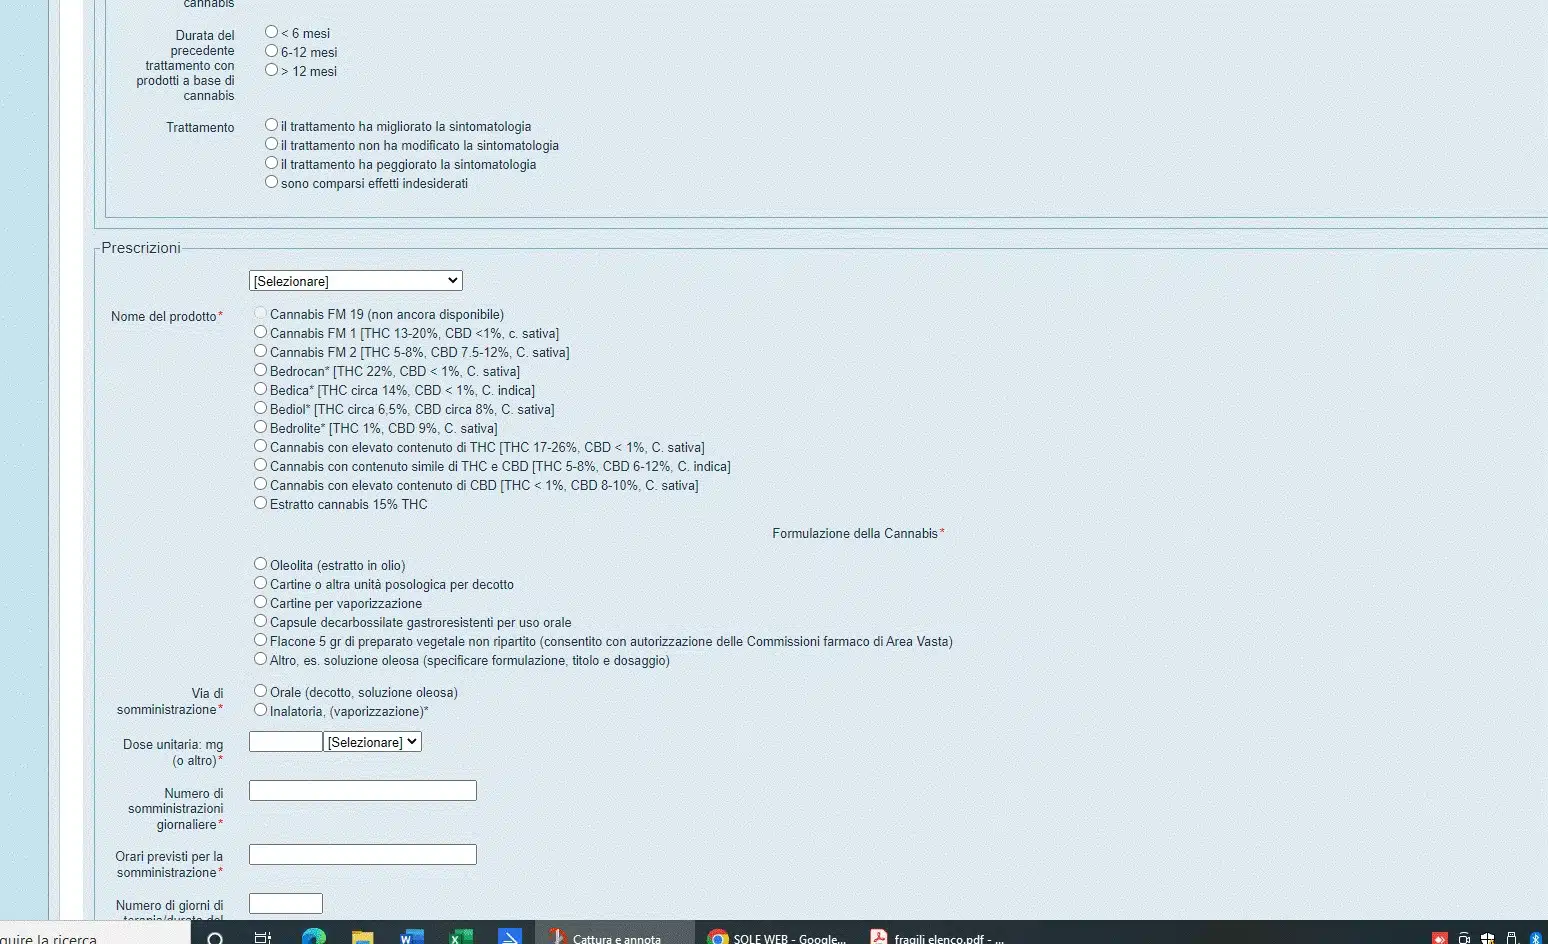The image size is (1548, 944).
Task: Select the '< 6 mesi' duration option
Action: tap(271, 32)
